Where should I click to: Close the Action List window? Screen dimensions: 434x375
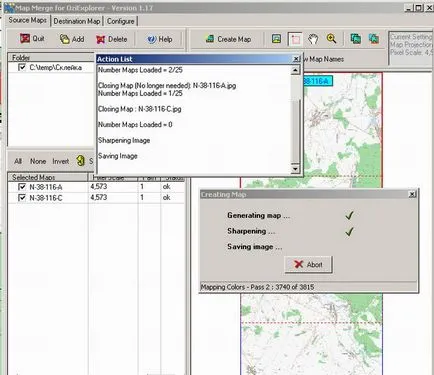coord(296,59)
